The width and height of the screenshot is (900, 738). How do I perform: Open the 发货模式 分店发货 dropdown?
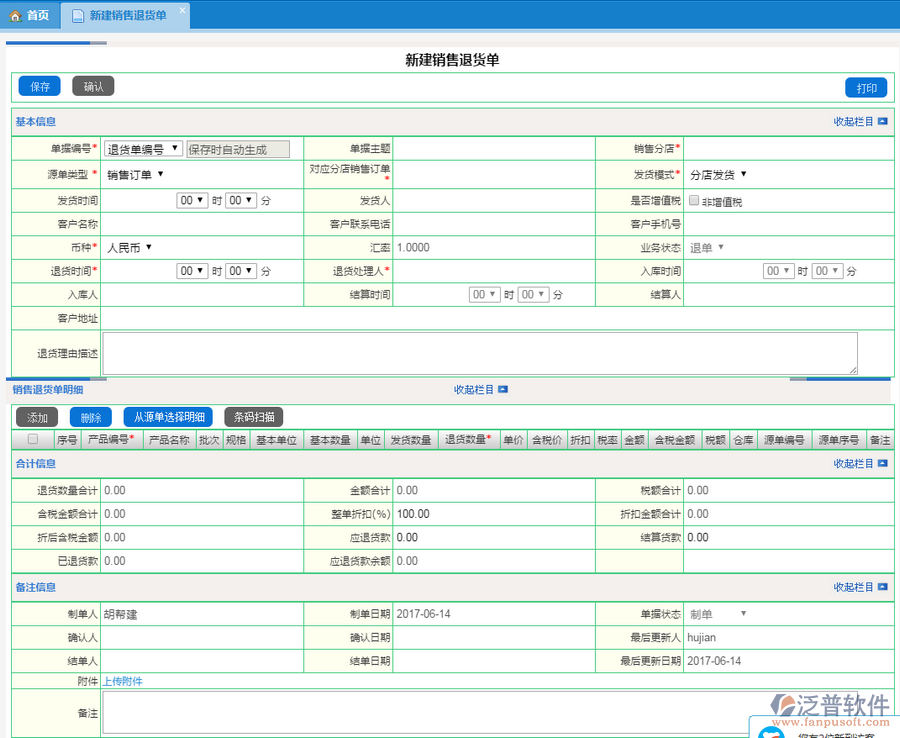tap(718, 175)
